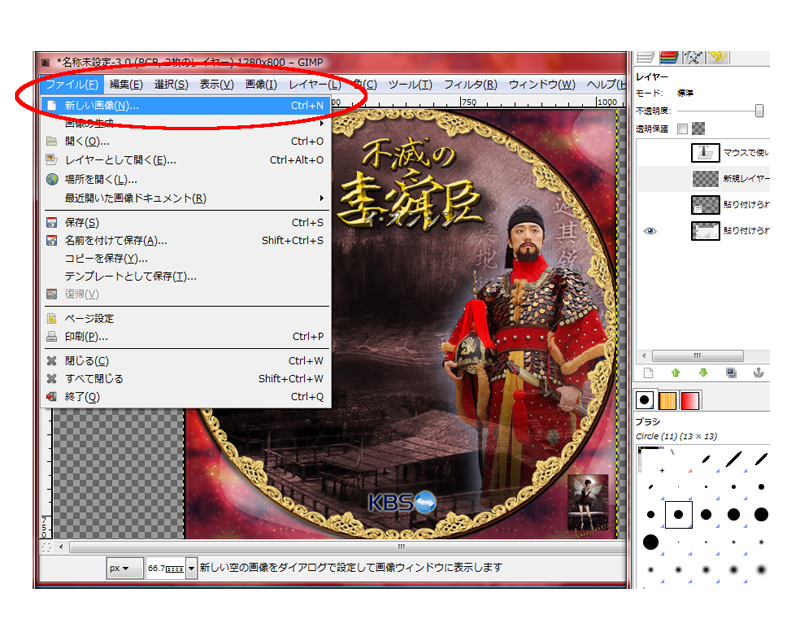Click the レイヤーとして開く(E) icon in File menu

click(52, 160)
